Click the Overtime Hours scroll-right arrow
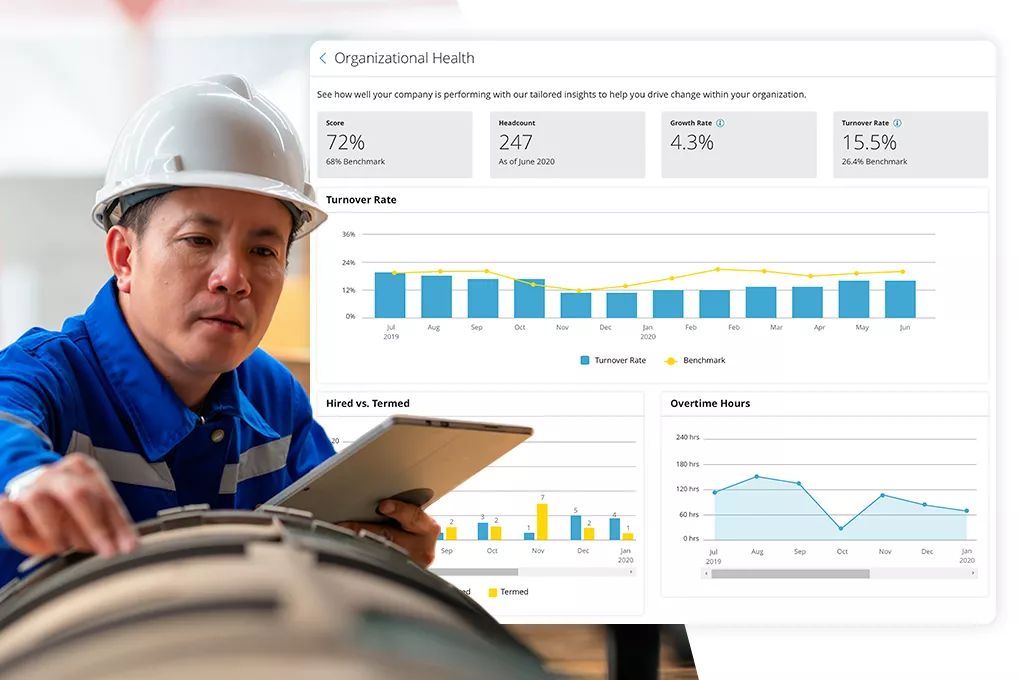Image resolution: width=1020 pixels, height=680 pixels. [973, 574]
